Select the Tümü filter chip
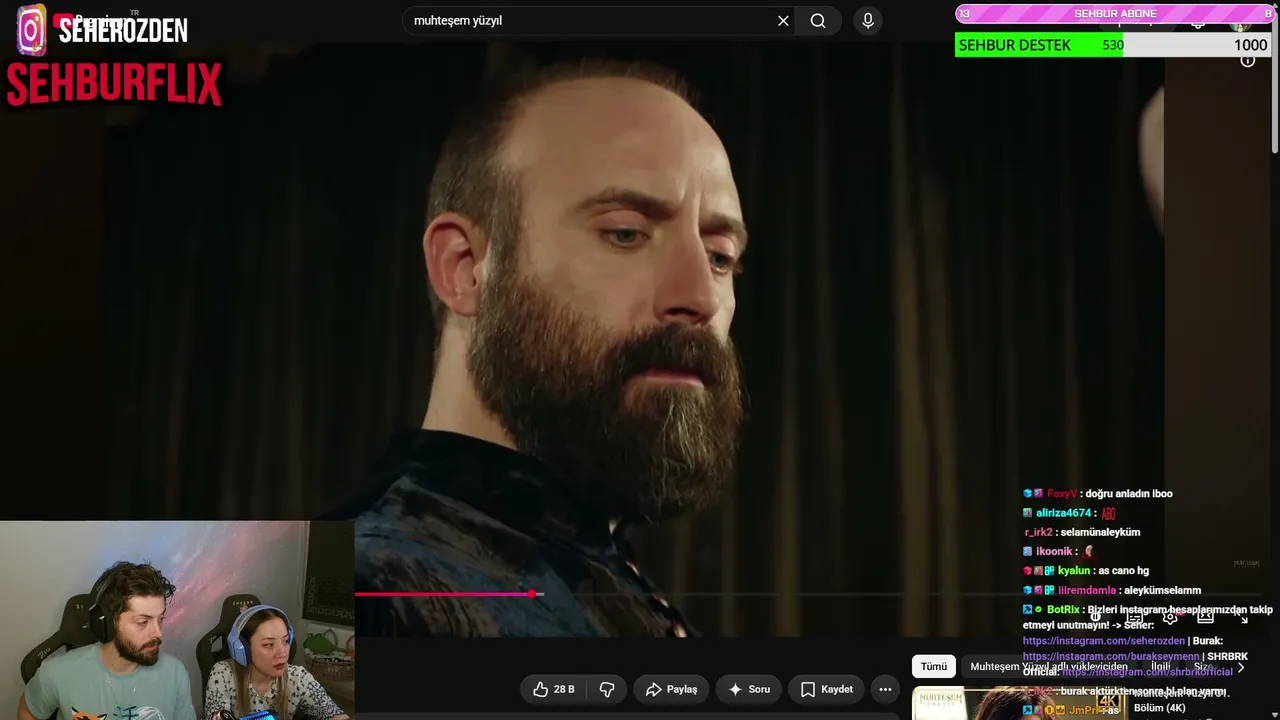 coord(933,667)
